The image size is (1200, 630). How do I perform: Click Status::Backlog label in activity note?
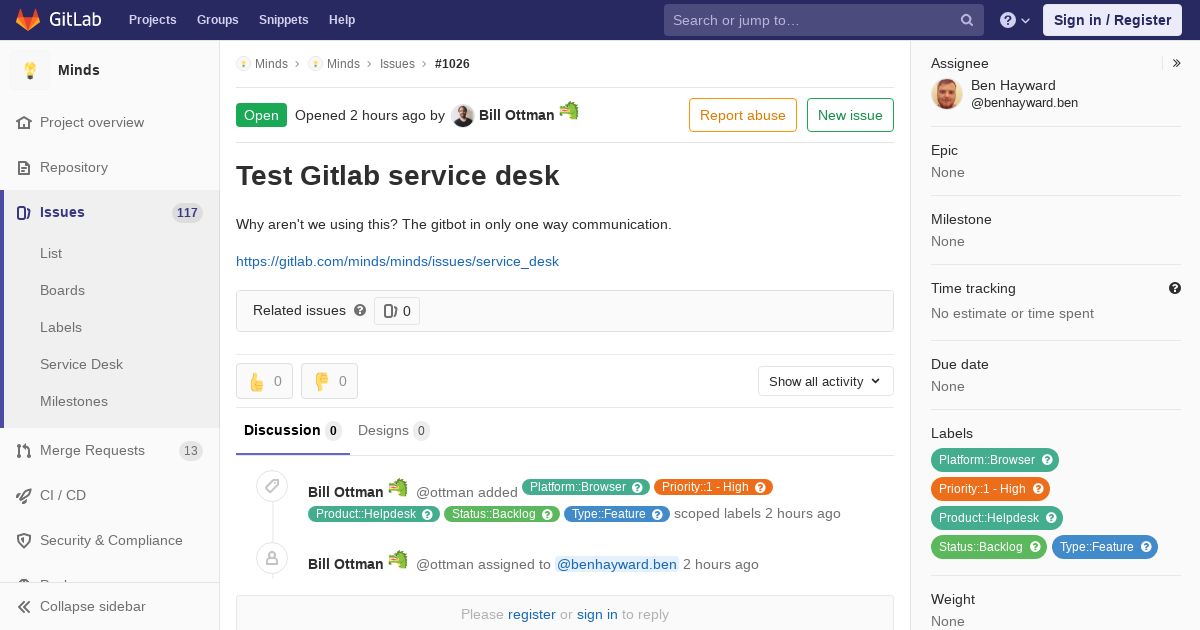click(x=503, y=514)
